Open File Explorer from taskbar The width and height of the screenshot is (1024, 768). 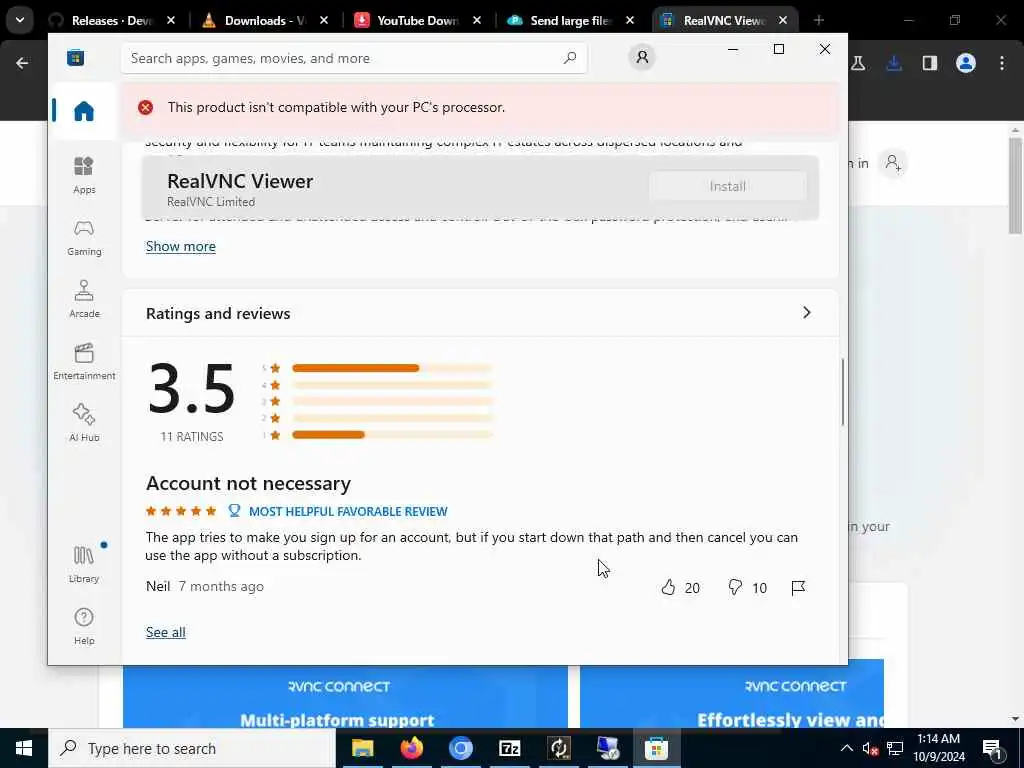click(362, 748)
